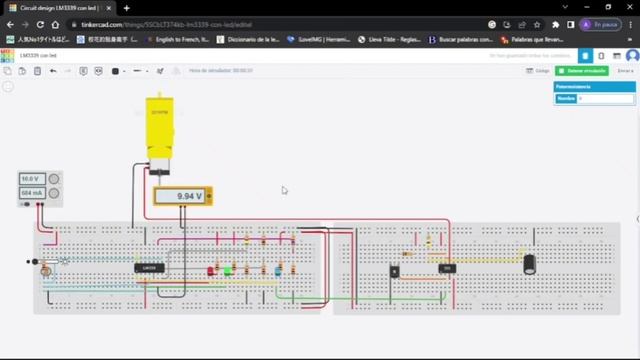
Task: Open the Buscar palabras con... bookmark
Action: (461, 40)
